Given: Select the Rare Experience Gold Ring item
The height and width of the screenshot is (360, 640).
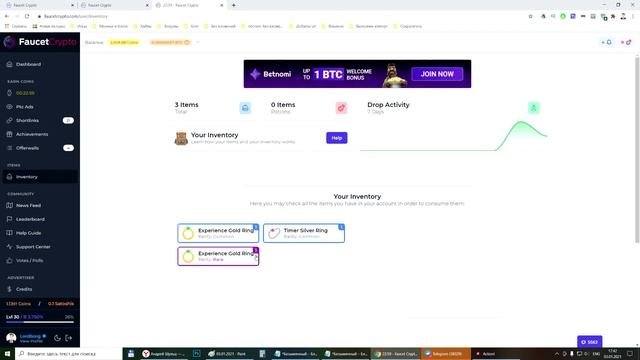Looking at the screenshot, I should coord(218,256).
